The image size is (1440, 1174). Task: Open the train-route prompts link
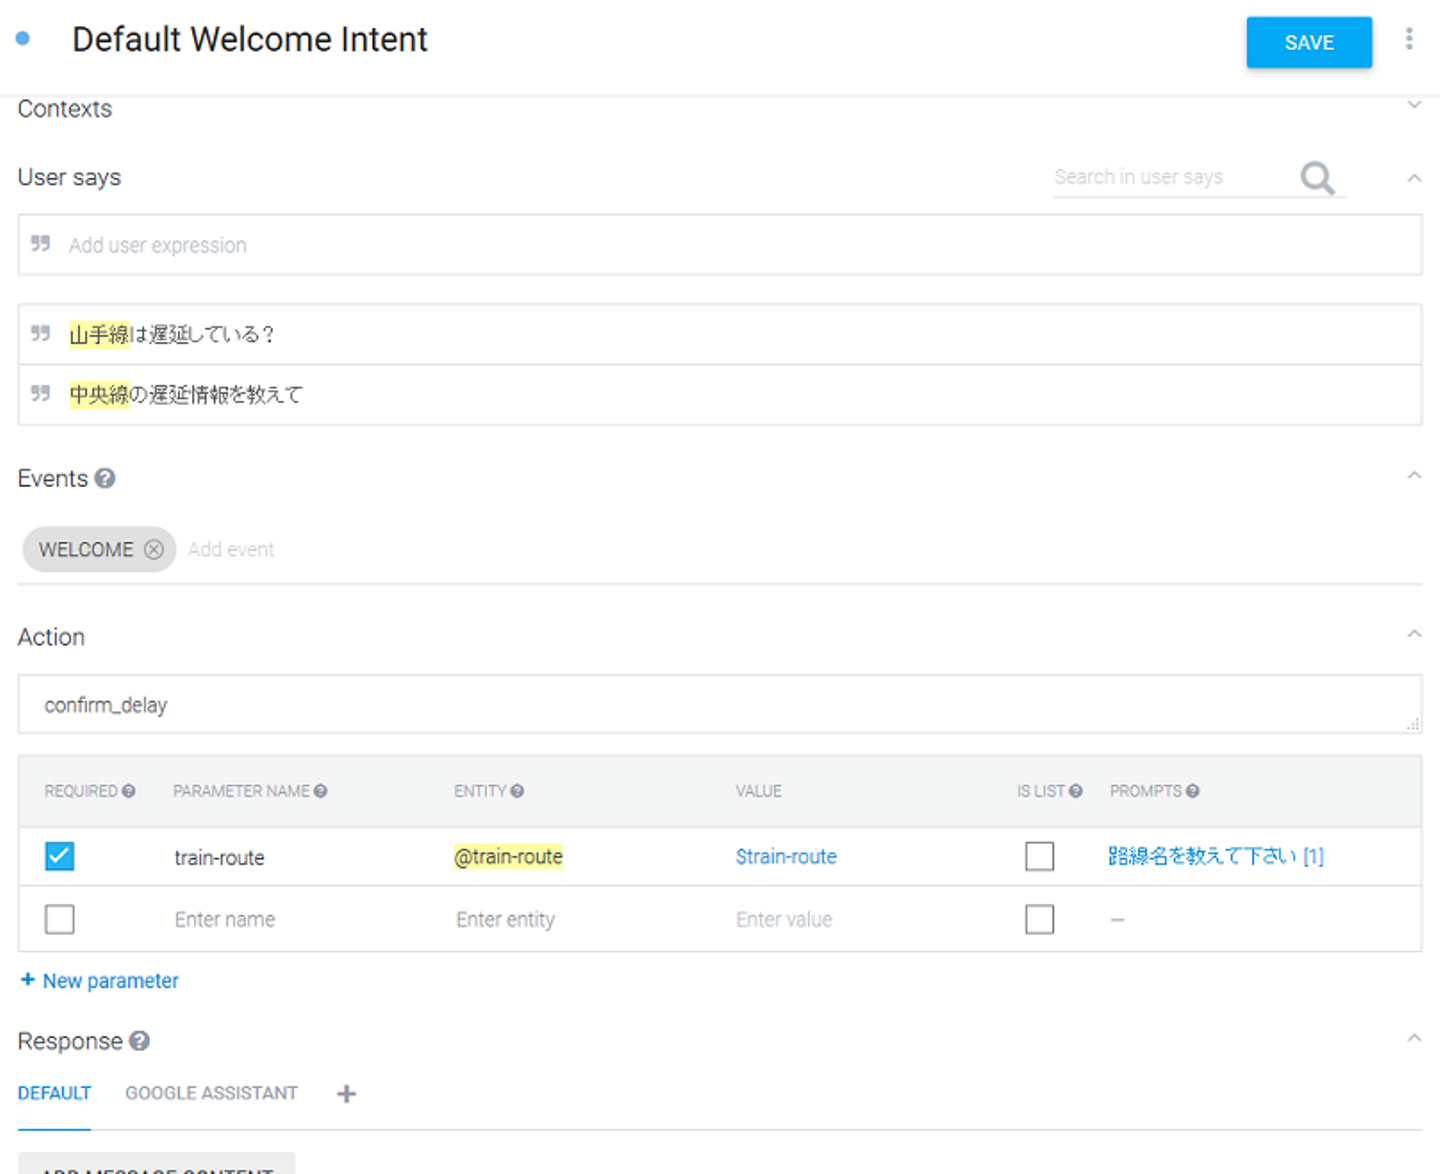[1215, 856]
